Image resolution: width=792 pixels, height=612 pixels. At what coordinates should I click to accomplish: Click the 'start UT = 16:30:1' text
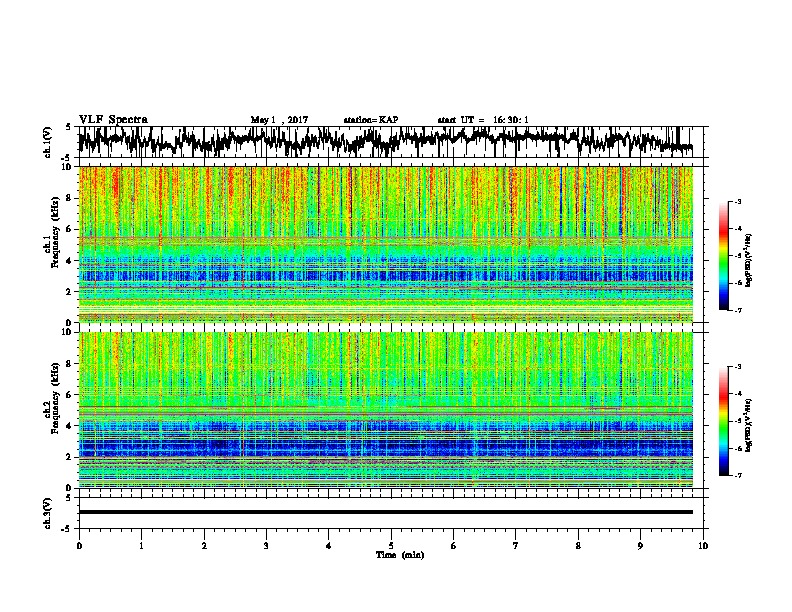coord(483,120)
